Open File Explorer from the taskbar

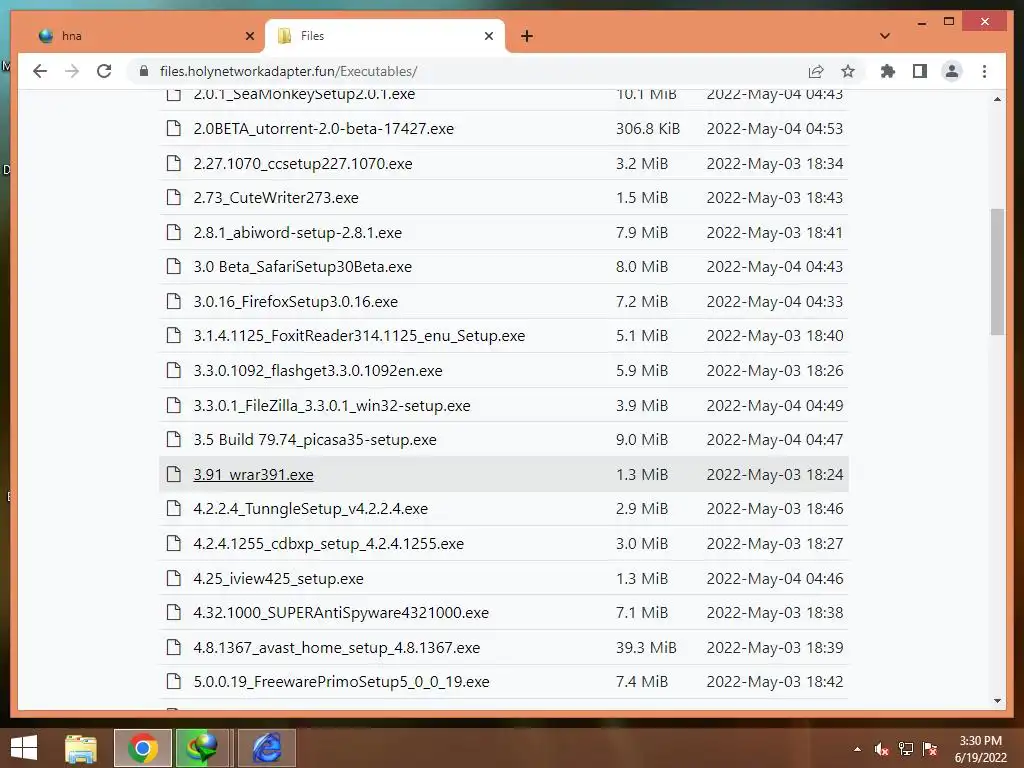tap(81, 748)
